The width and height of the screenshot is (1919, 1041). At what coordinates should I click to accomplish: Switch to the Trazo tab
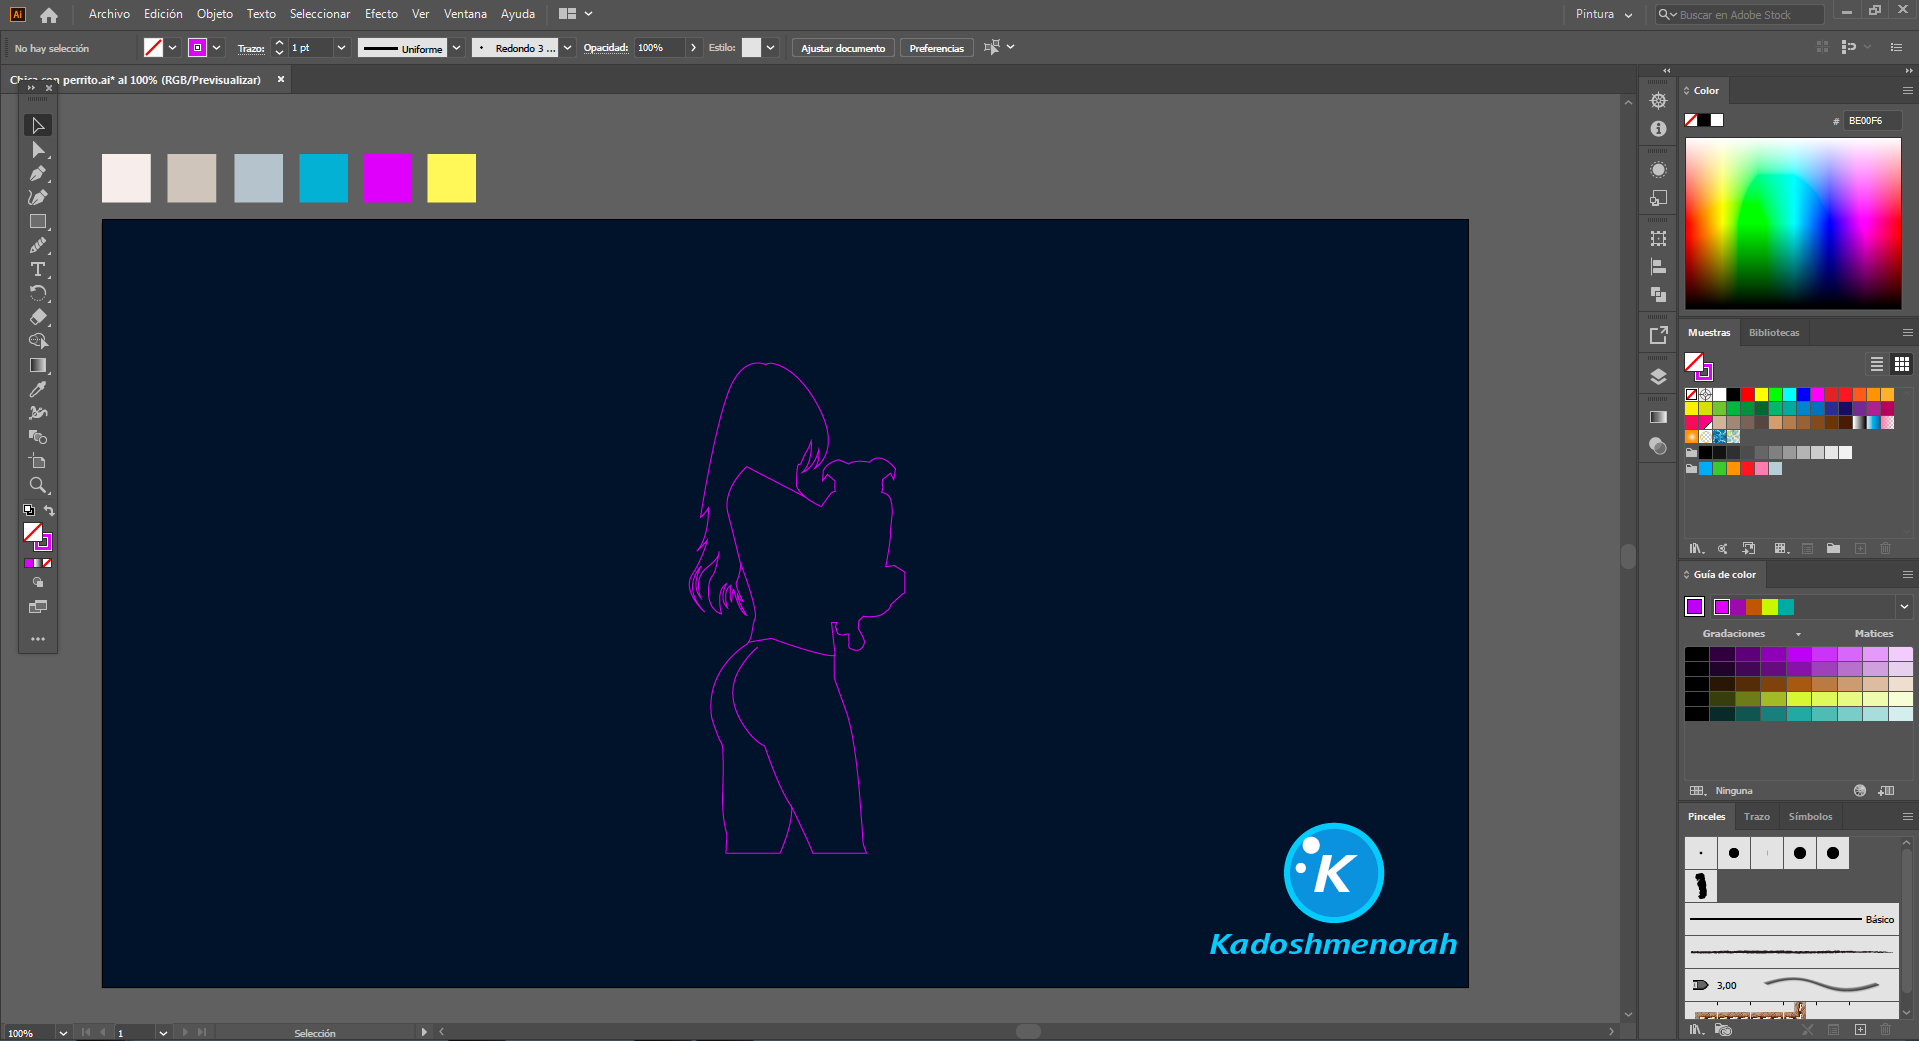(1756, 817)
